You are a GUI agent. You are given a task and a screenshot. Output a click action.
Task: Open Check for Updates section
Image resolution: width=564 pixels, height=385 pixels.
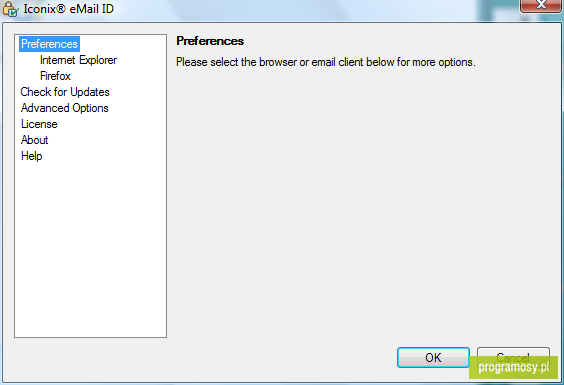[x=65, y=92]
